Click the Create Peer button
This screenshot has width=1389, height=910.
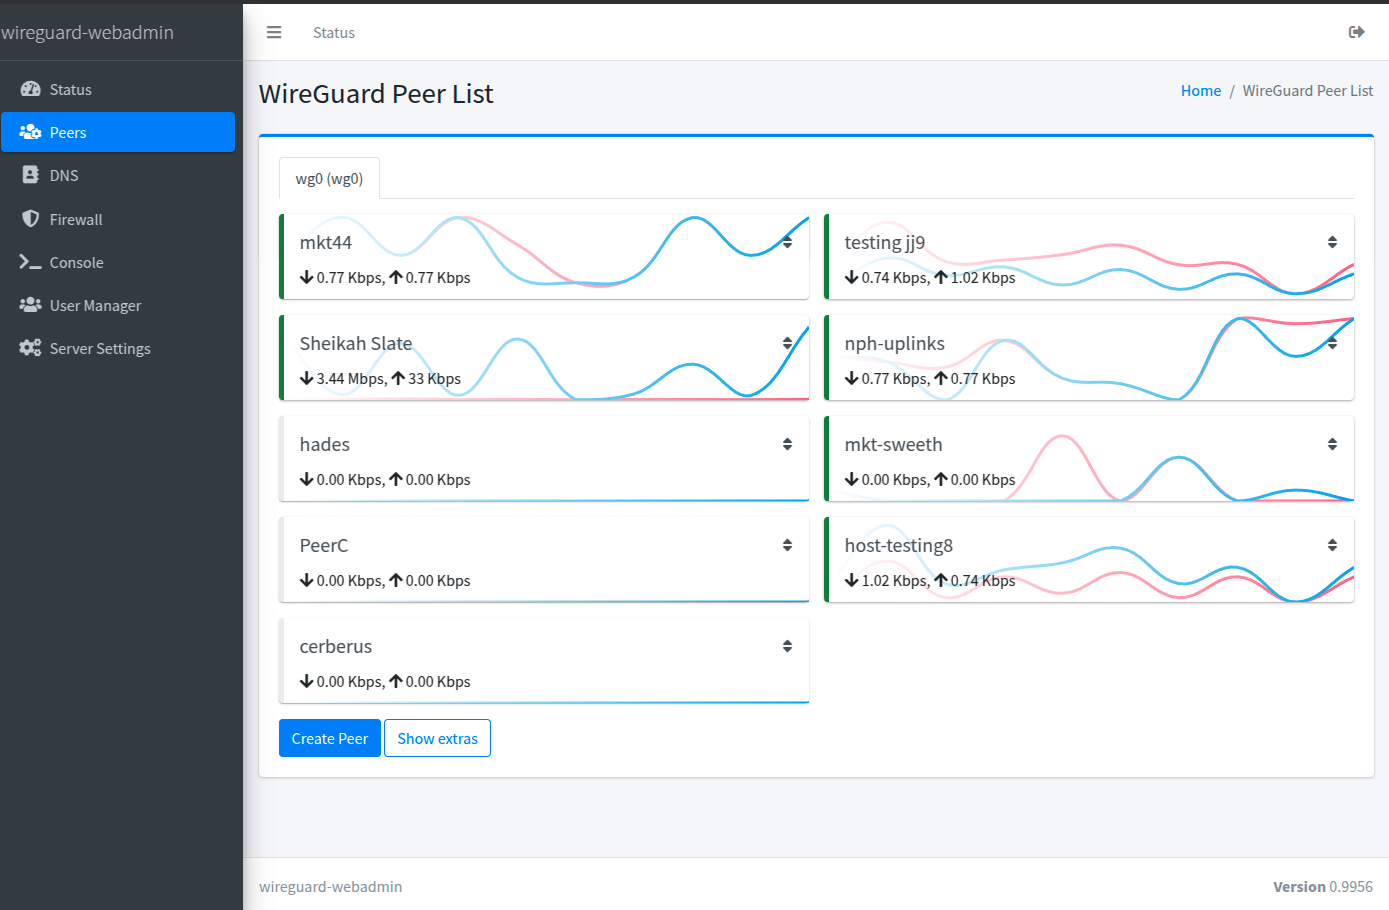click(330, 738)
